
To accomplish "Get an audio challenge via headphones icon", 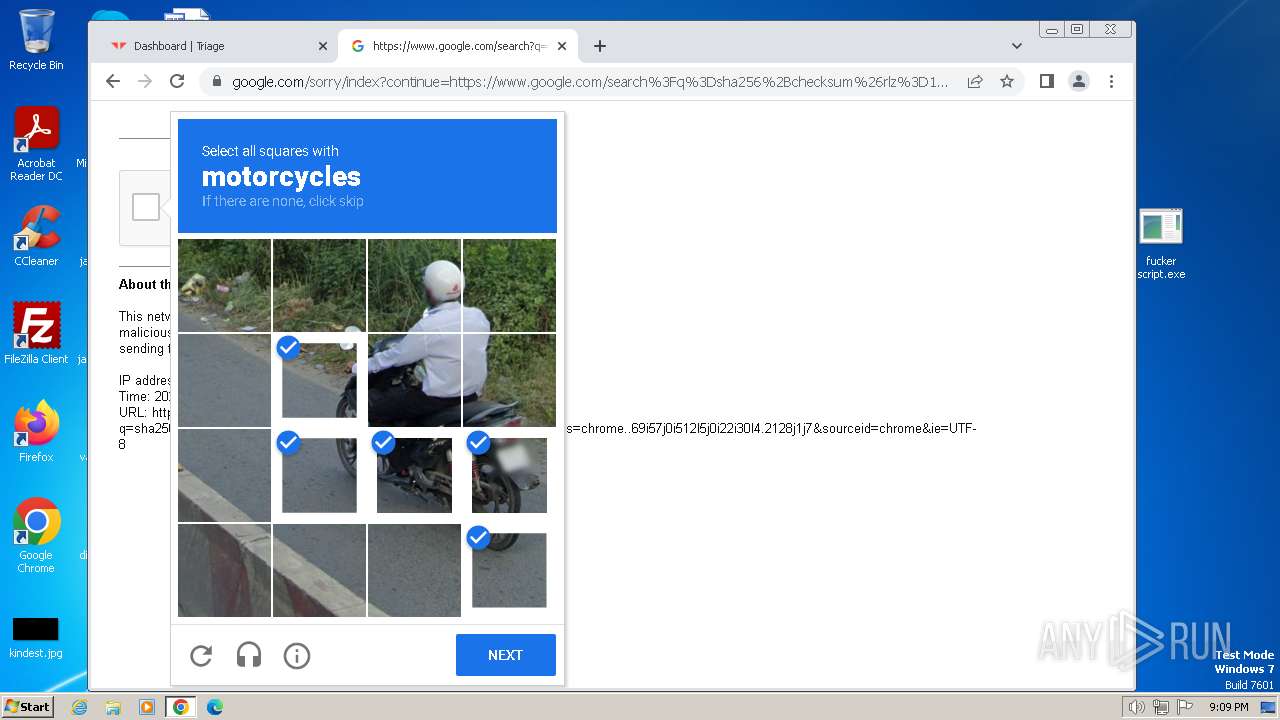I will tap(249, 655).
